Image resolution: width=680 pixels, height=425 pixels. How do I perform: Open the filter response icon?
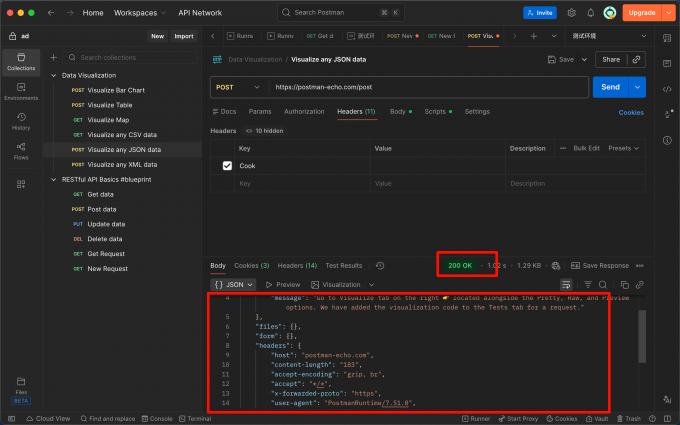588,284
